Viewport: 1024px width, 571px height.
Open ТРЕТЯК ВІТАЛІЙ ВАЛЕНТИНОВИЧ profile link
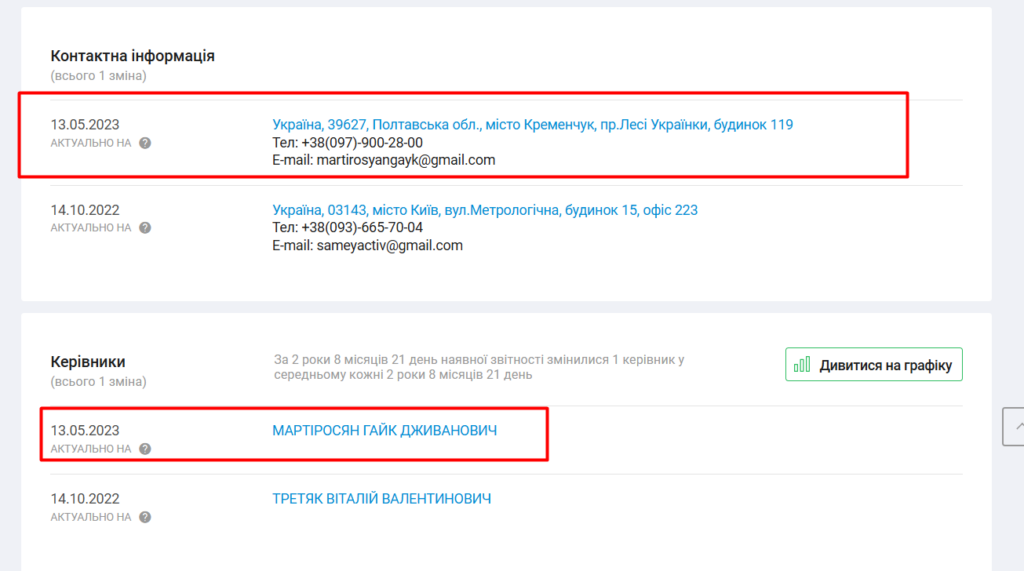(x=381, y=499)
